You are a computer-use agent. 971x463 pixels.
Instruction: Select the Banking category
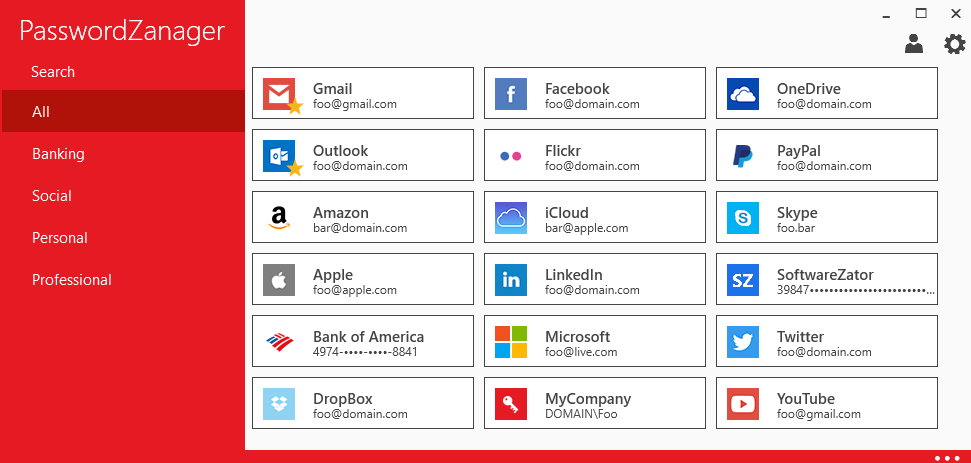tap(123, 154)
